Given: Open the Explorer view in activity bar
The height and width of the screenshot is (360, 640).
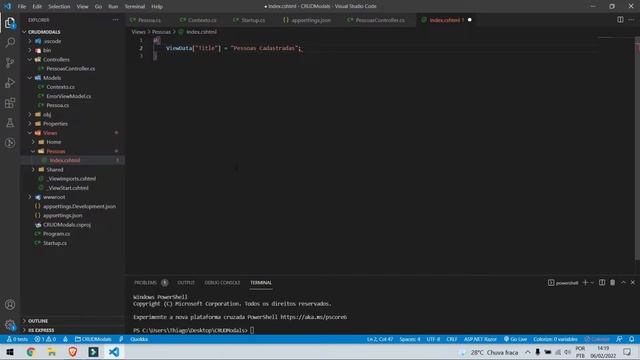Looking at the screenshot, I should [10, 22].
